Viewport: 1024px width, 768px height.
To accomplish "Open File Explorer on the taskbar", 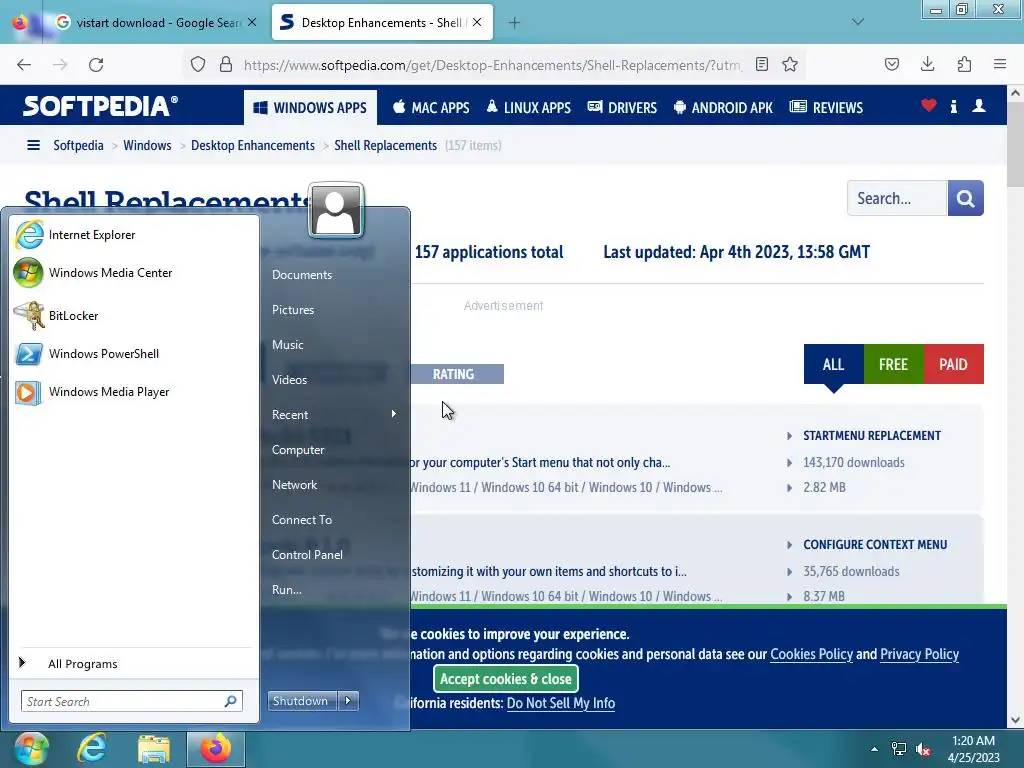I will tap(153, 749).
